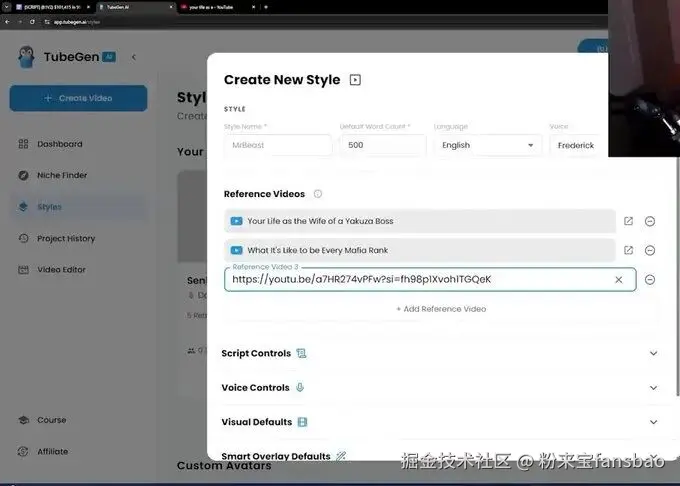
Task: Click the modal's vertical scrollbar
Action: point(677,276)
